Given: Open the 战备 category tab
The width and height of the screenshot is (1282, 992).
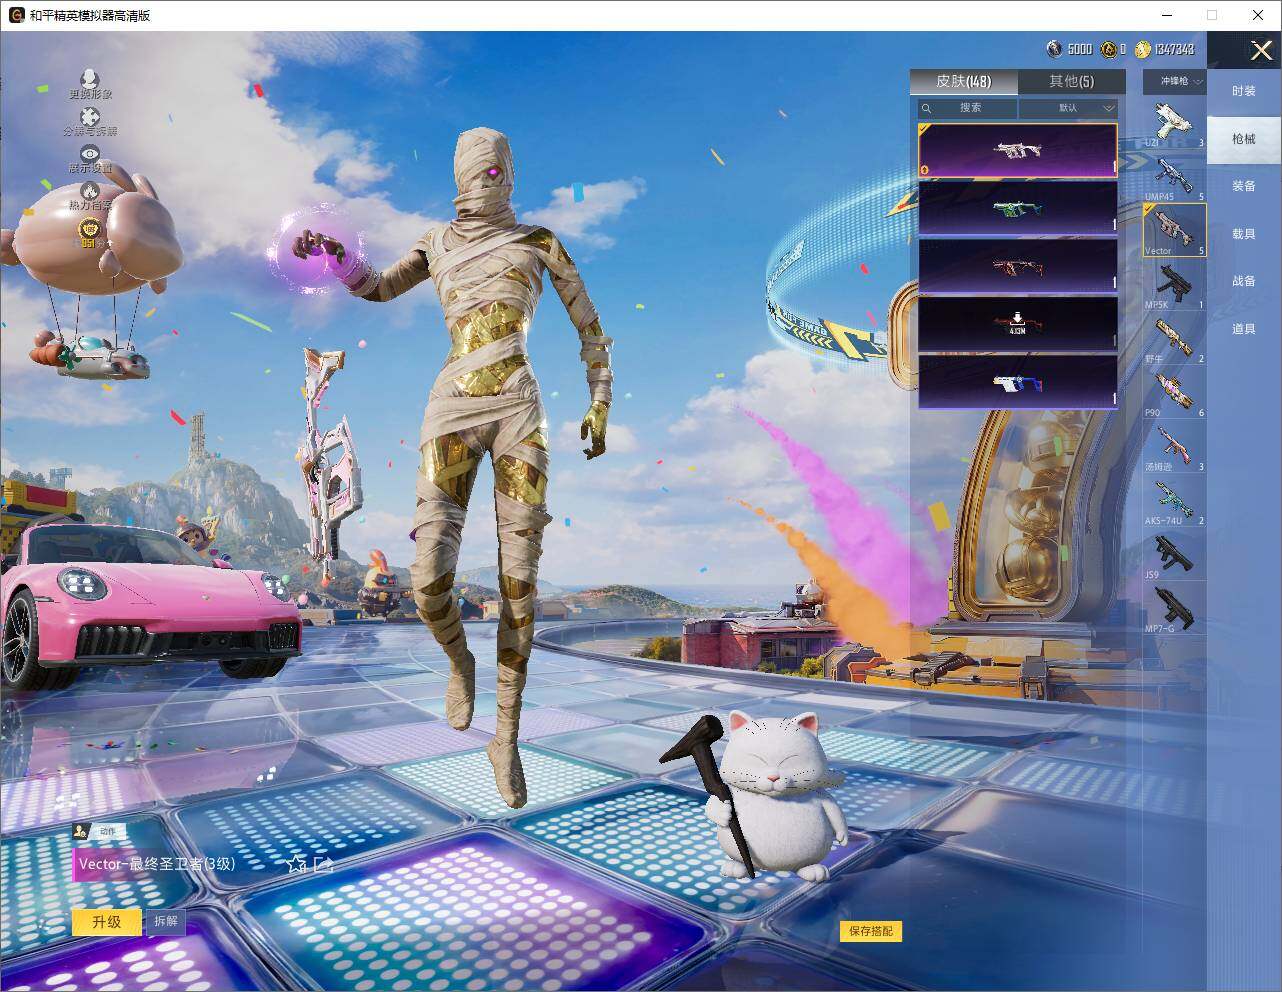Looking at the screenshot, I should [x=1244, y=281].
